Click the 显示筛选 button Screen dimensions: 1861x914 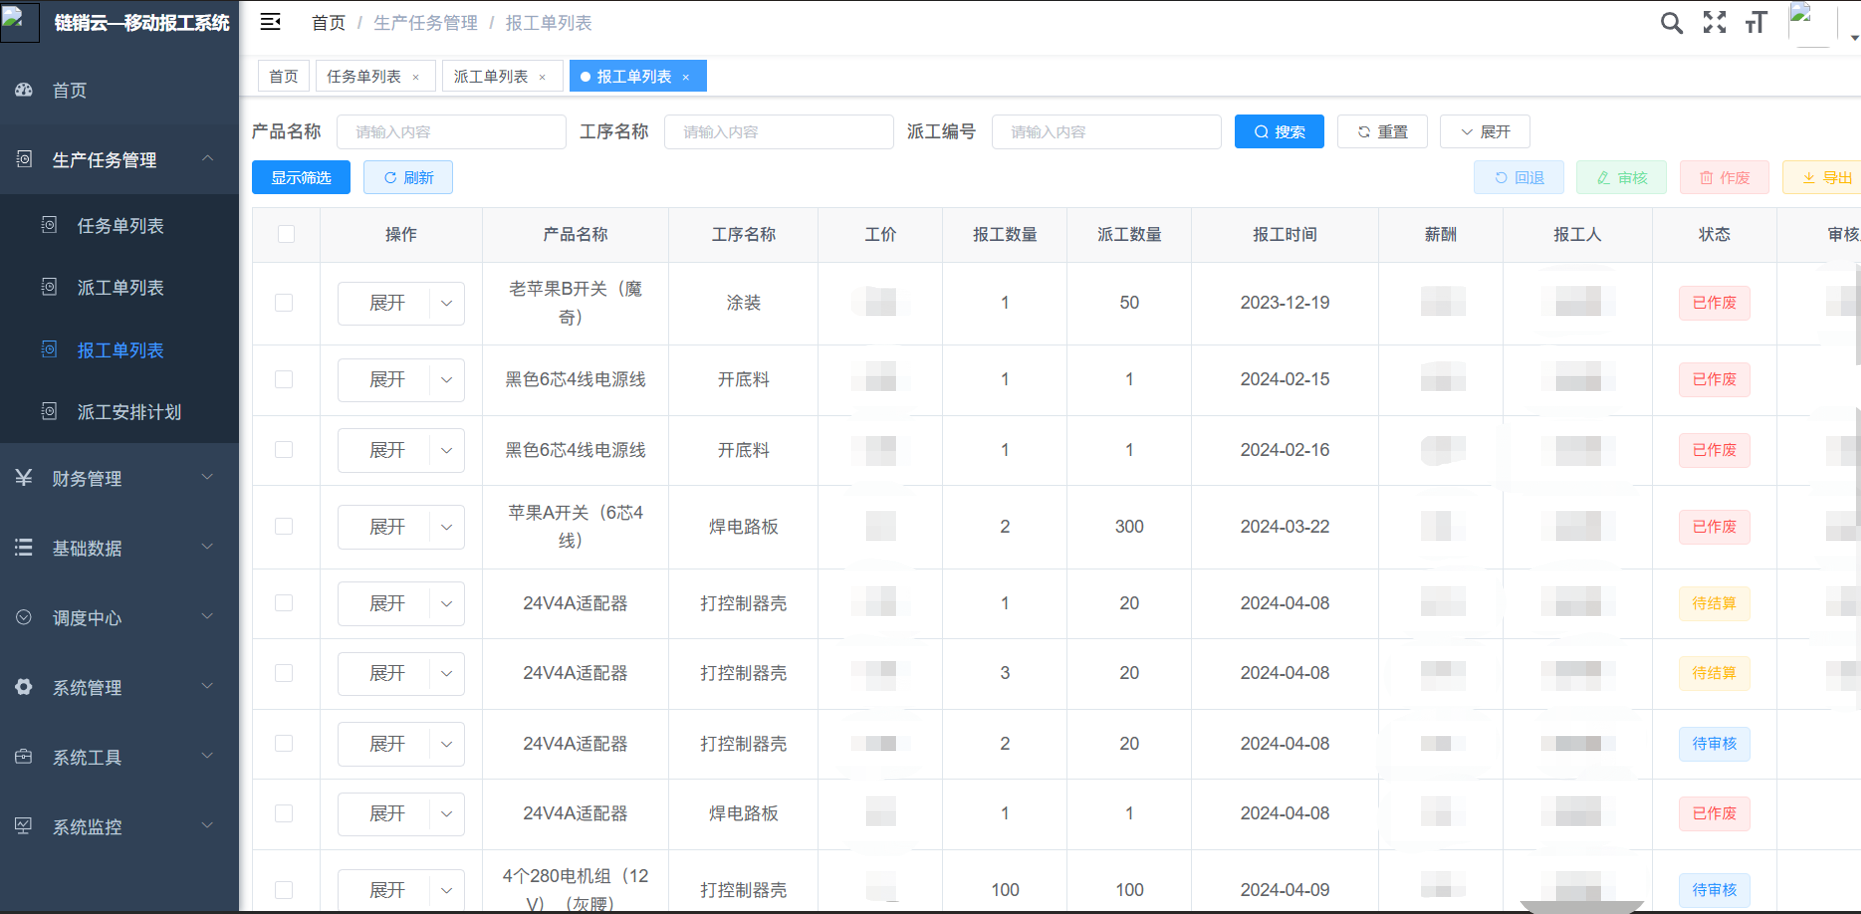coord(301,178)
